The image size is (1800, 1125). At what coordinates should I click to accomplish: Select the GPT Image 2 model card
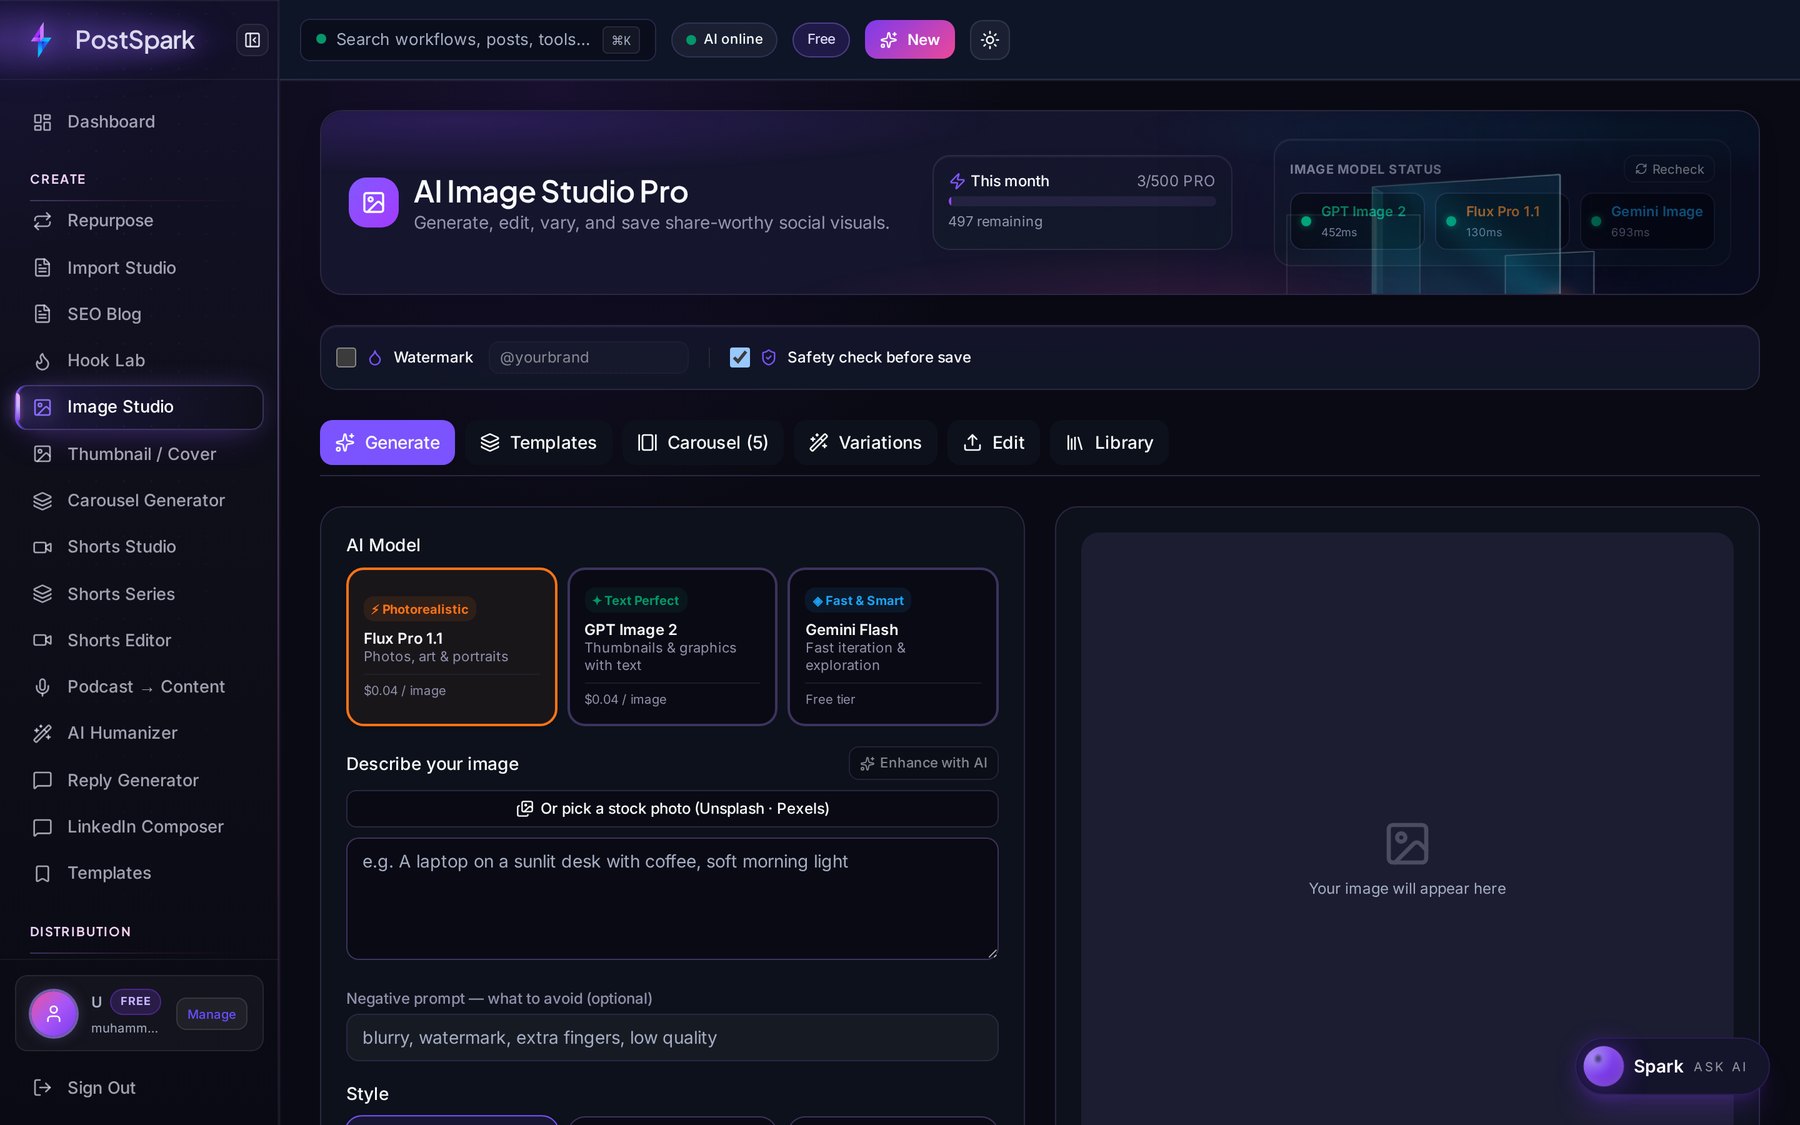coord(672,647)
